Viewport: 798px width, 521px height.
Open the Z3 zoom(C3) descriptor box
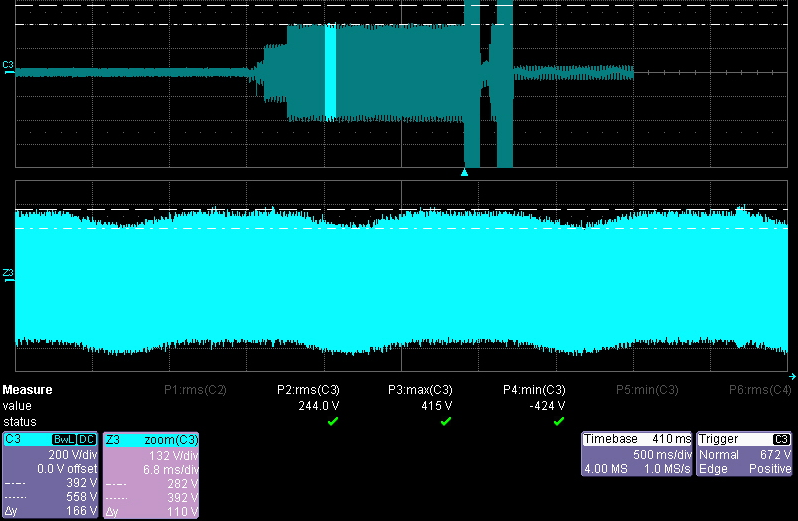point(151,475)
